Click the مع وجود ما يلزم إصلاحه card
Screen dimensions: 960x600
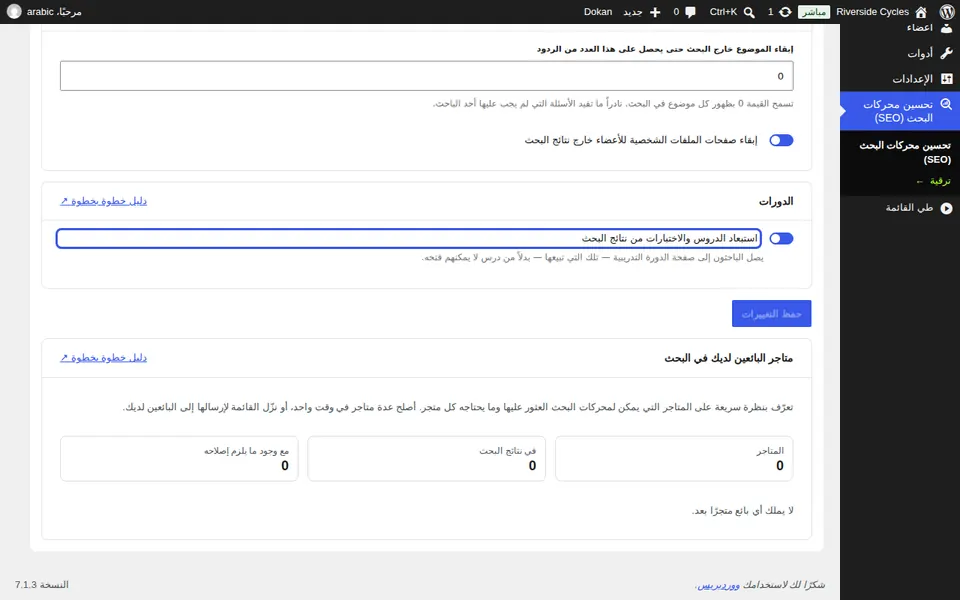[x=179, y=459]
